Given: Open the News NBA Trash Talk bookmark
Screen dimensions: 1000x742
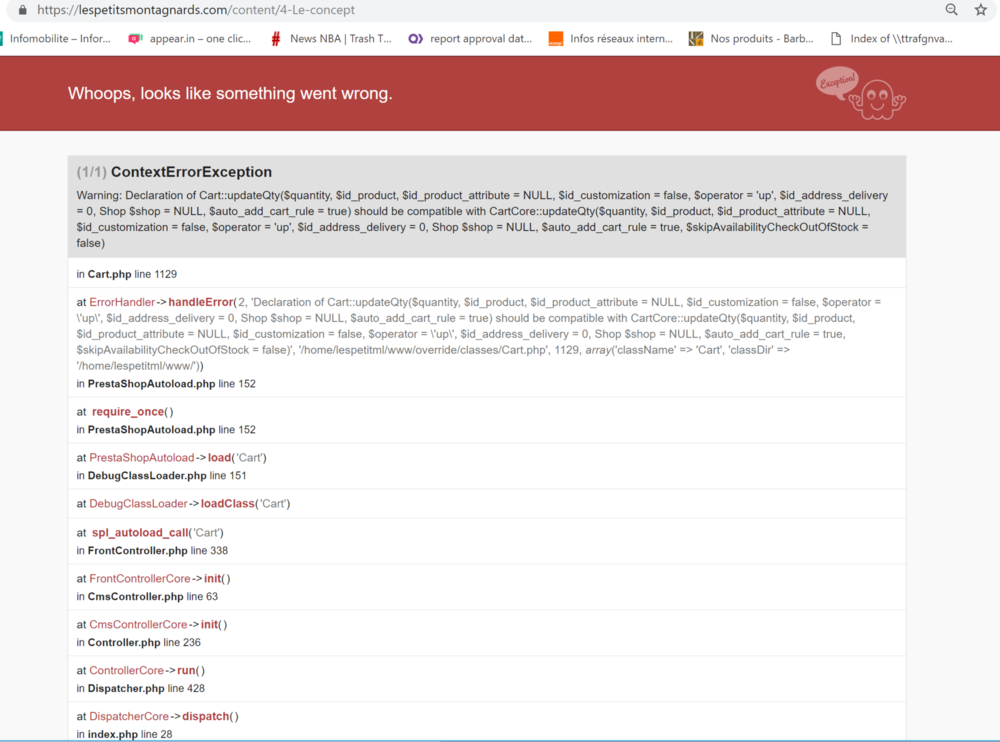Looking at the screenshot, I should 332,38.
